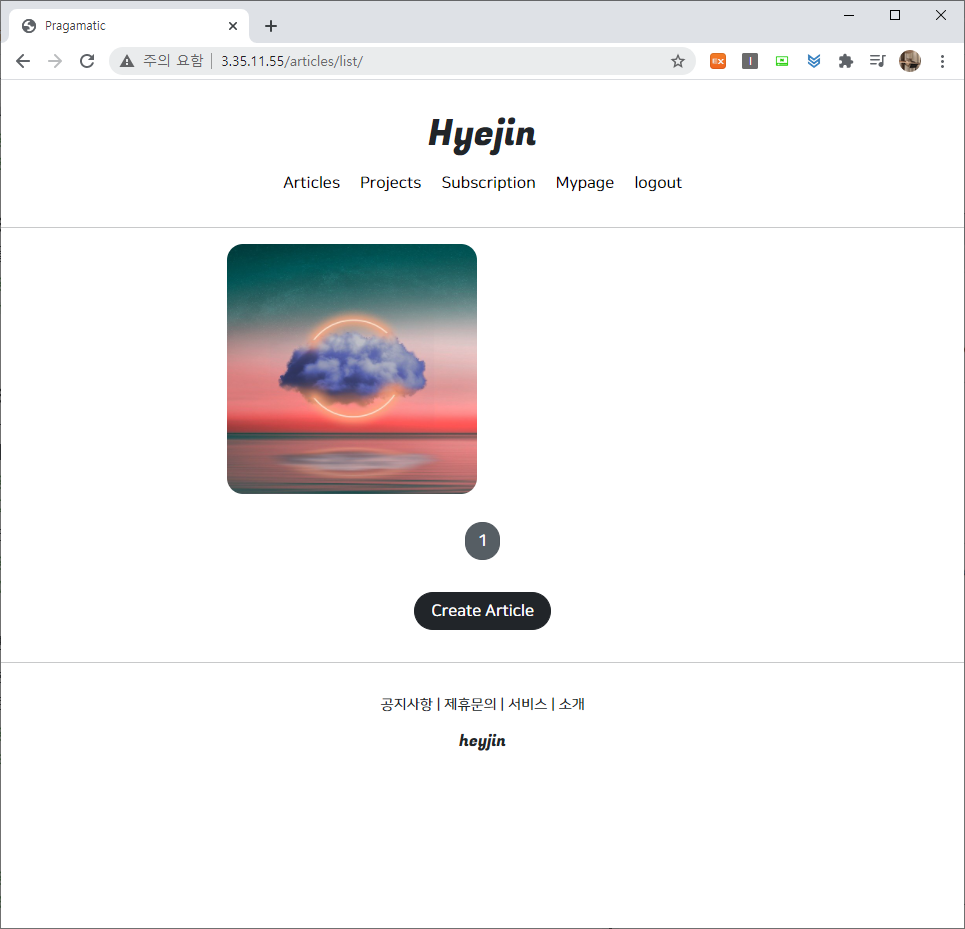Open a new browser tab
The width and height of the screenshot is (965, 929).
click(x=271, y=26)
